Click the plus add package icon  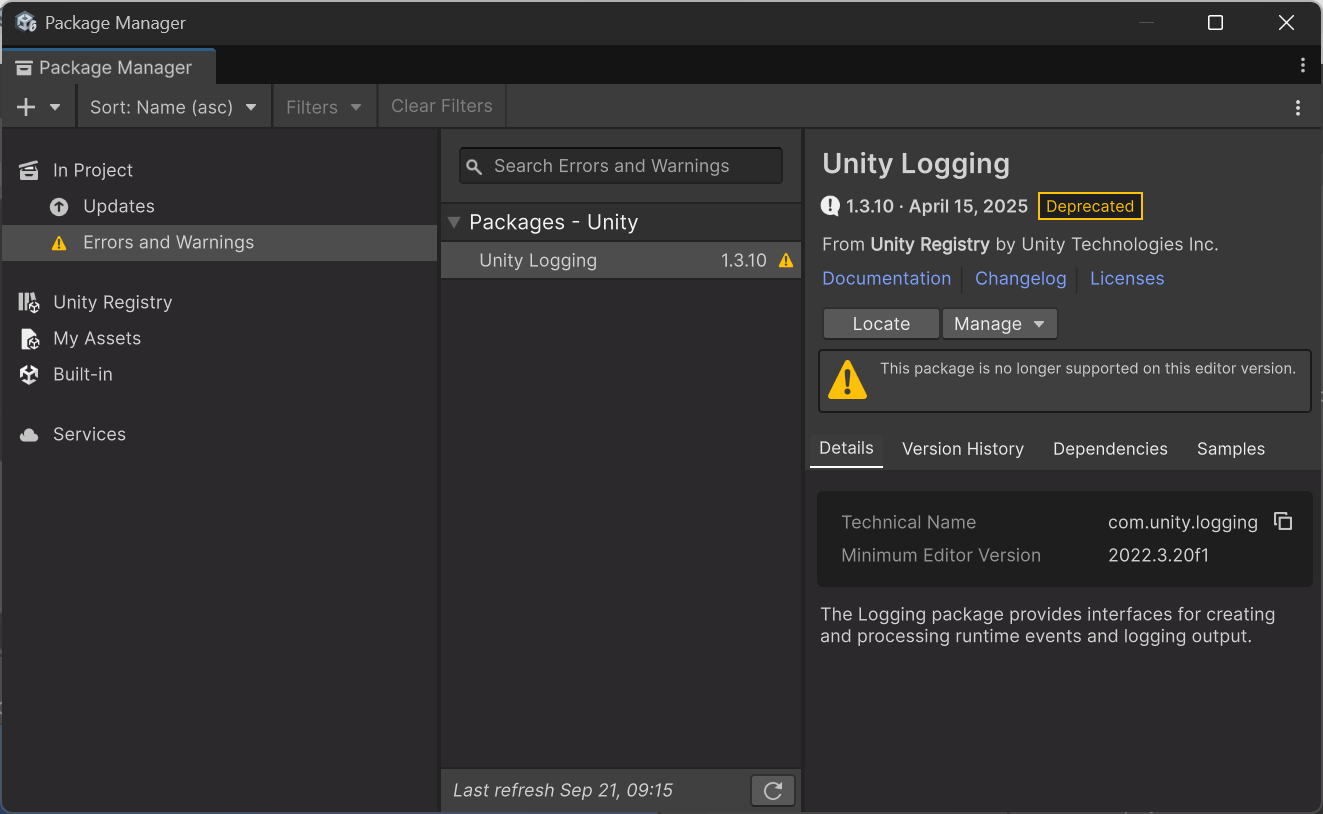[x=26, y=107]
